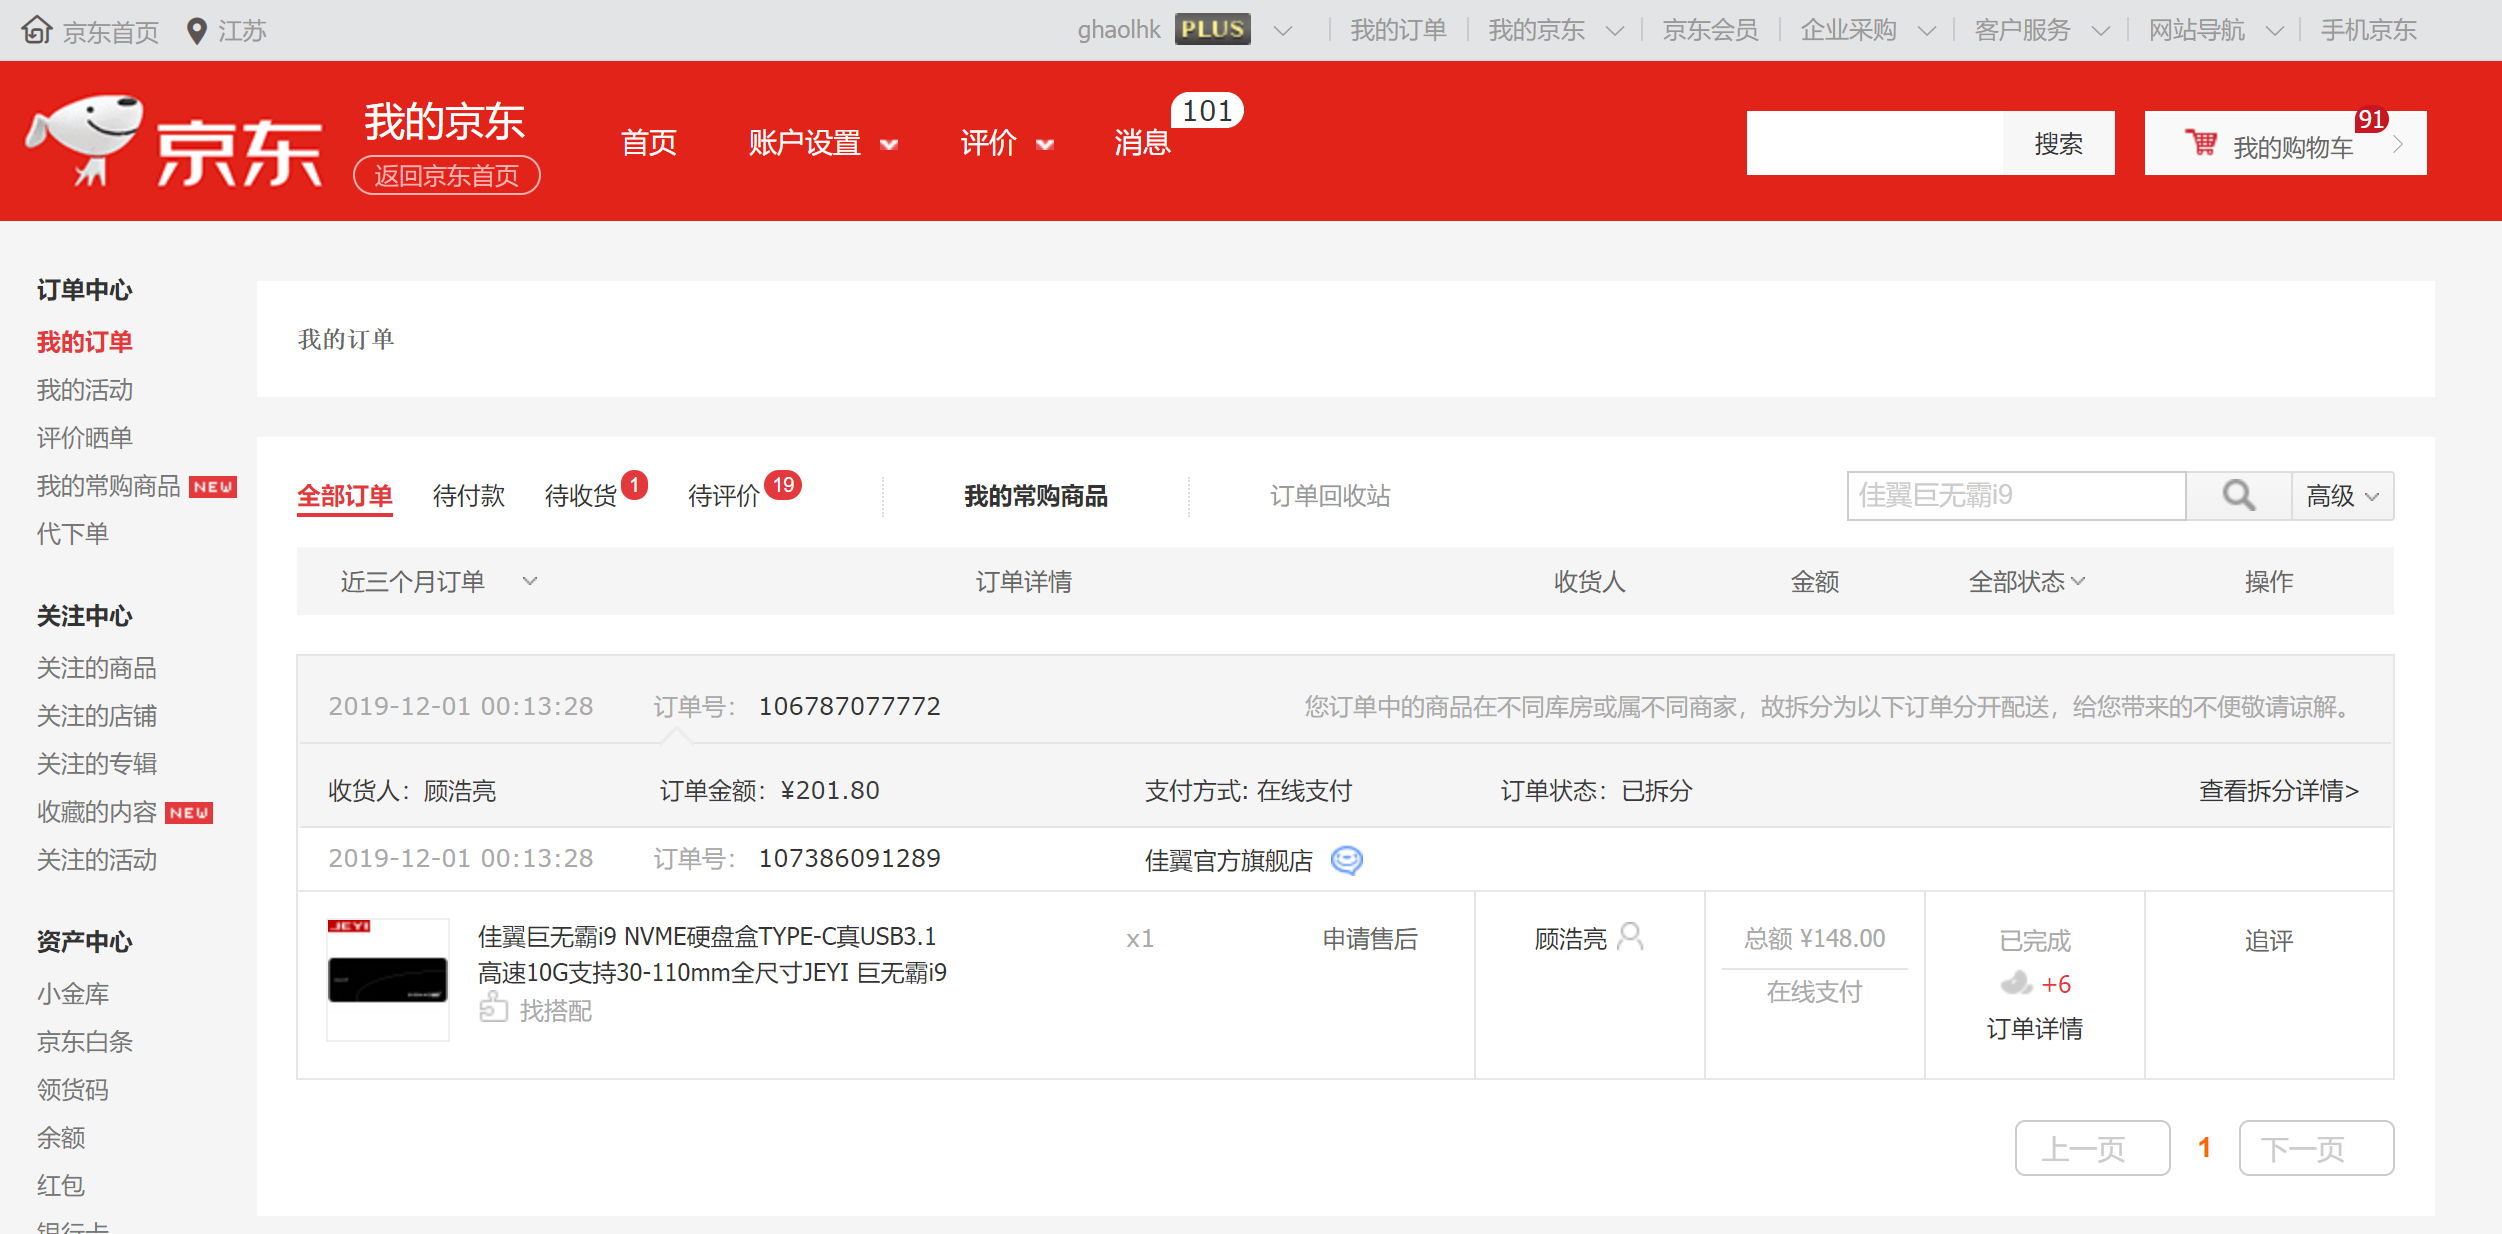This screenshot has height=1234, width=2502.
Task: Open the 近三个月订单 time filter
Action: point(439,581)
